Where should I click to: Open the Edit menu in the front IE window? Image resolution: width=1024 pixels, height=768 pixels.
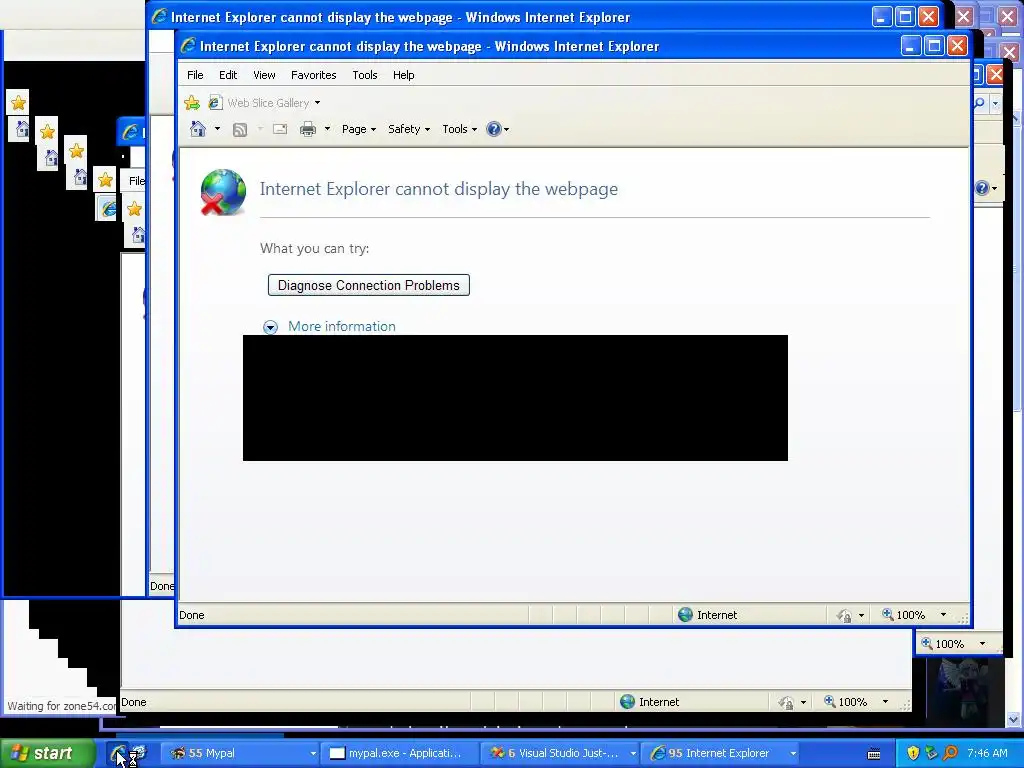click(x=228, y=75)
